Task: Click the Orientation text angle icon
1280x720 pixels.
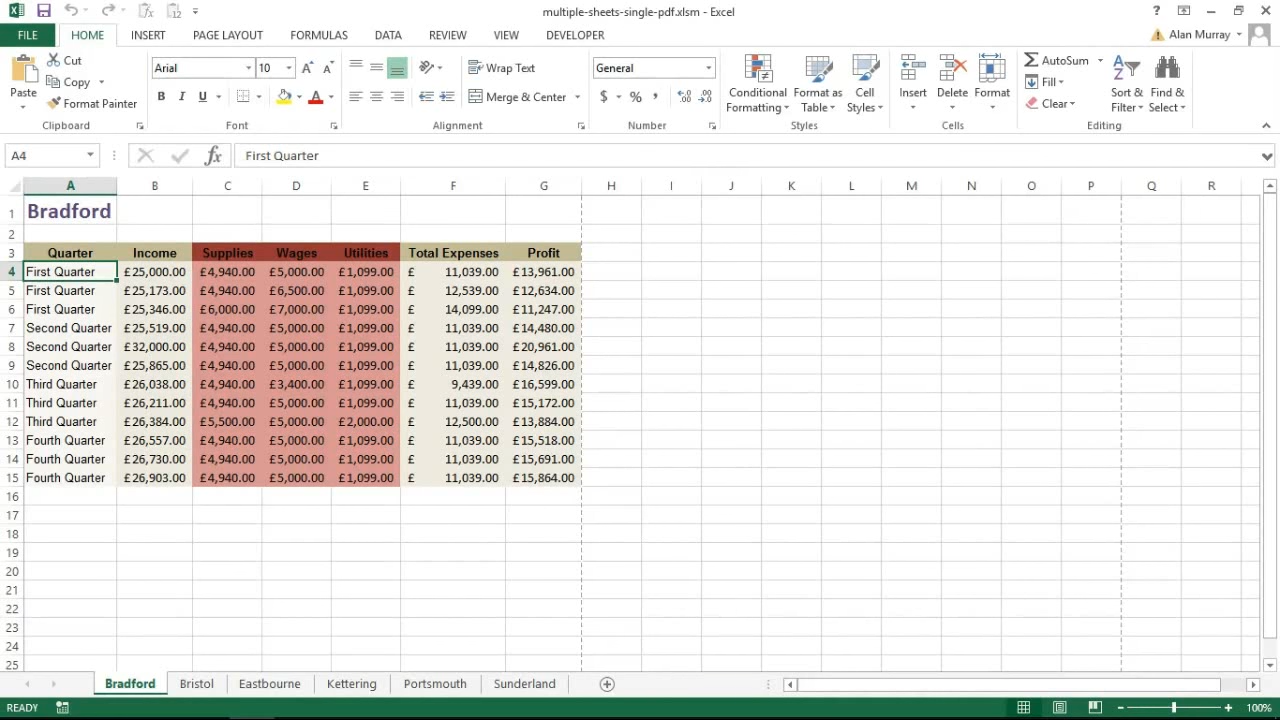Action: tap(427, 68)
